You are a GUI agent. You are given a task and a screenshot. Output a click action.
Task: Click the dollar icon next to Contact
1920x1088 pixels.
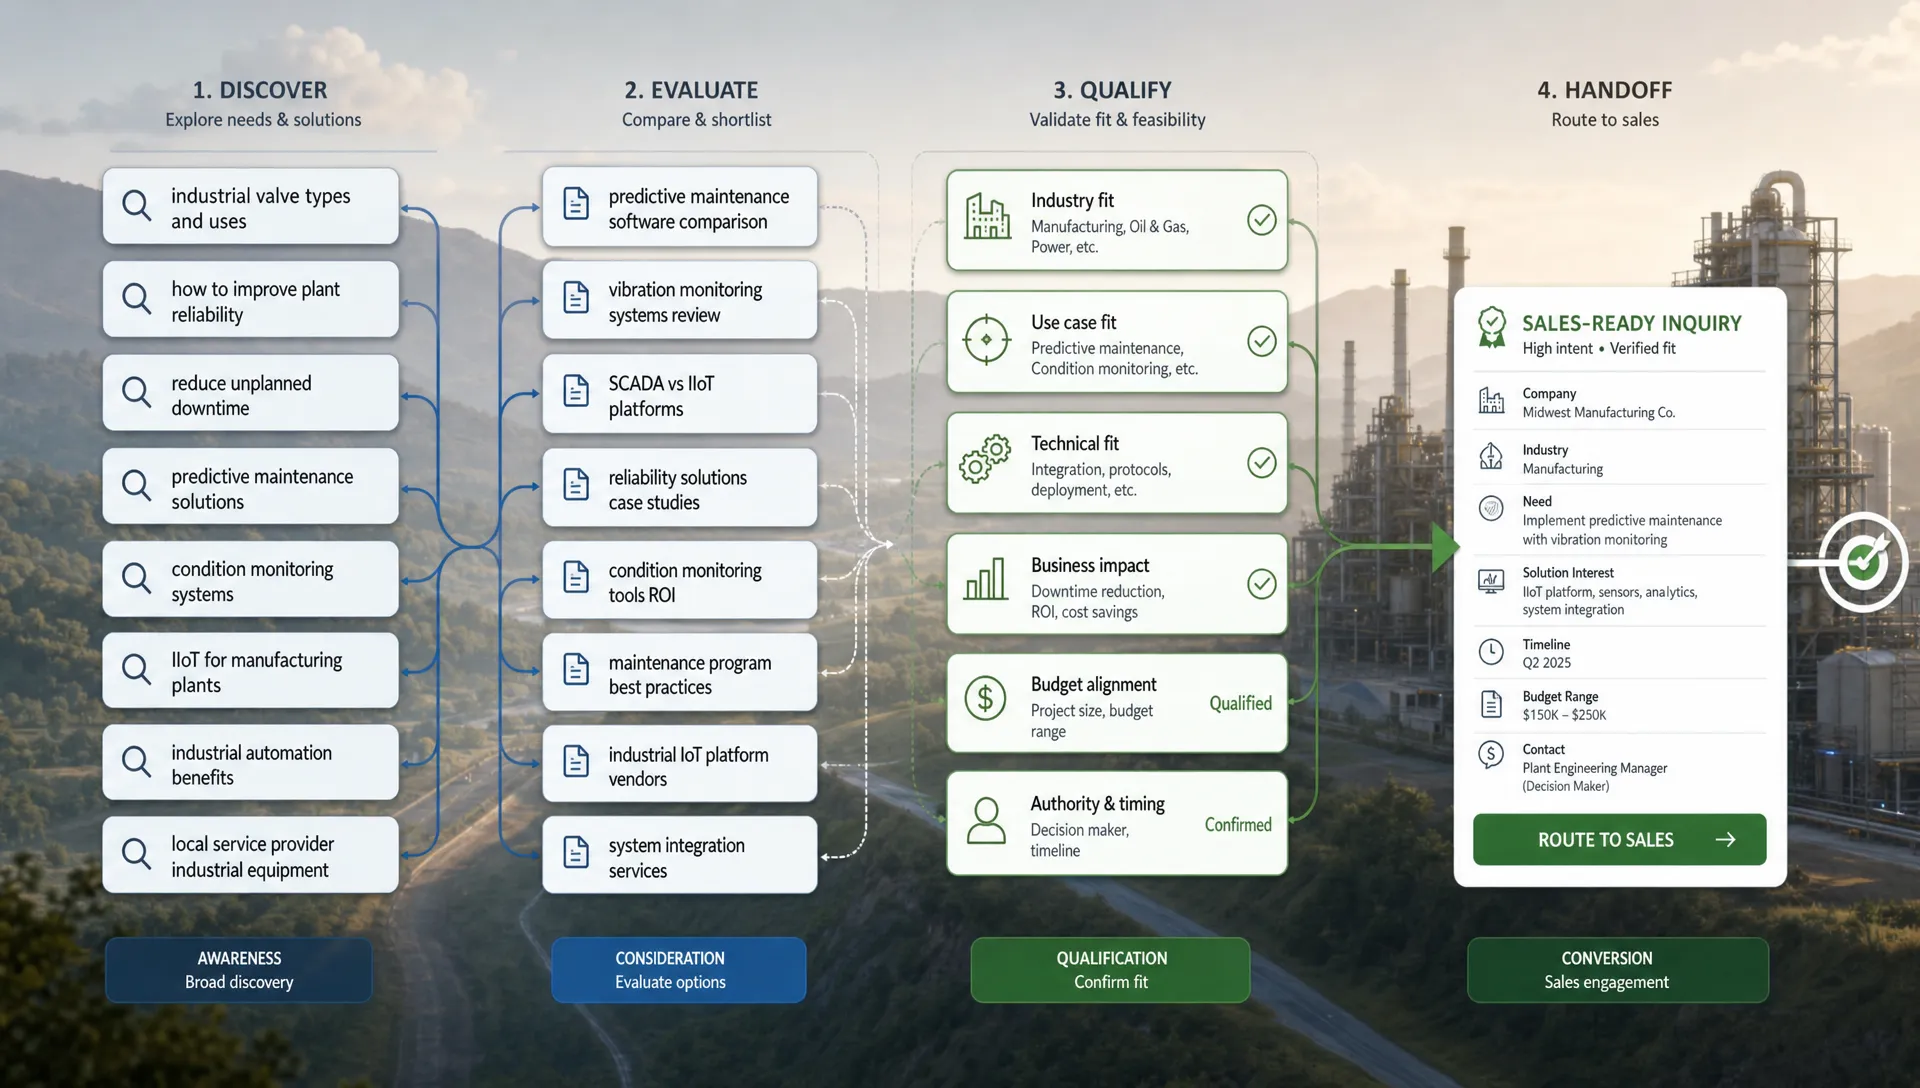pos(1491,755)
